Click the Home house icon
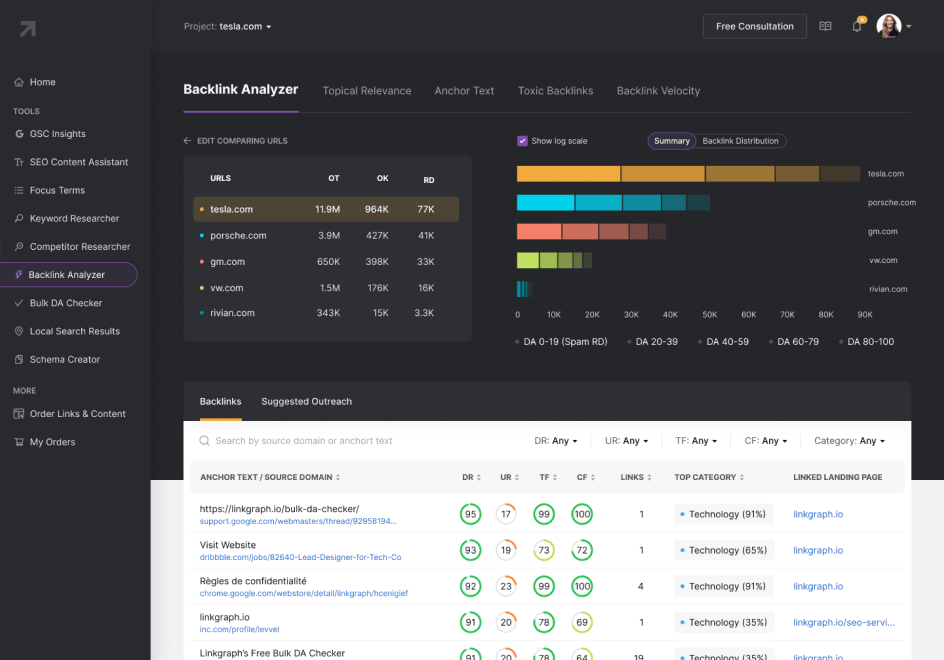Image resolution: width=944 pixels, height=660 pixels. point(19,82)
